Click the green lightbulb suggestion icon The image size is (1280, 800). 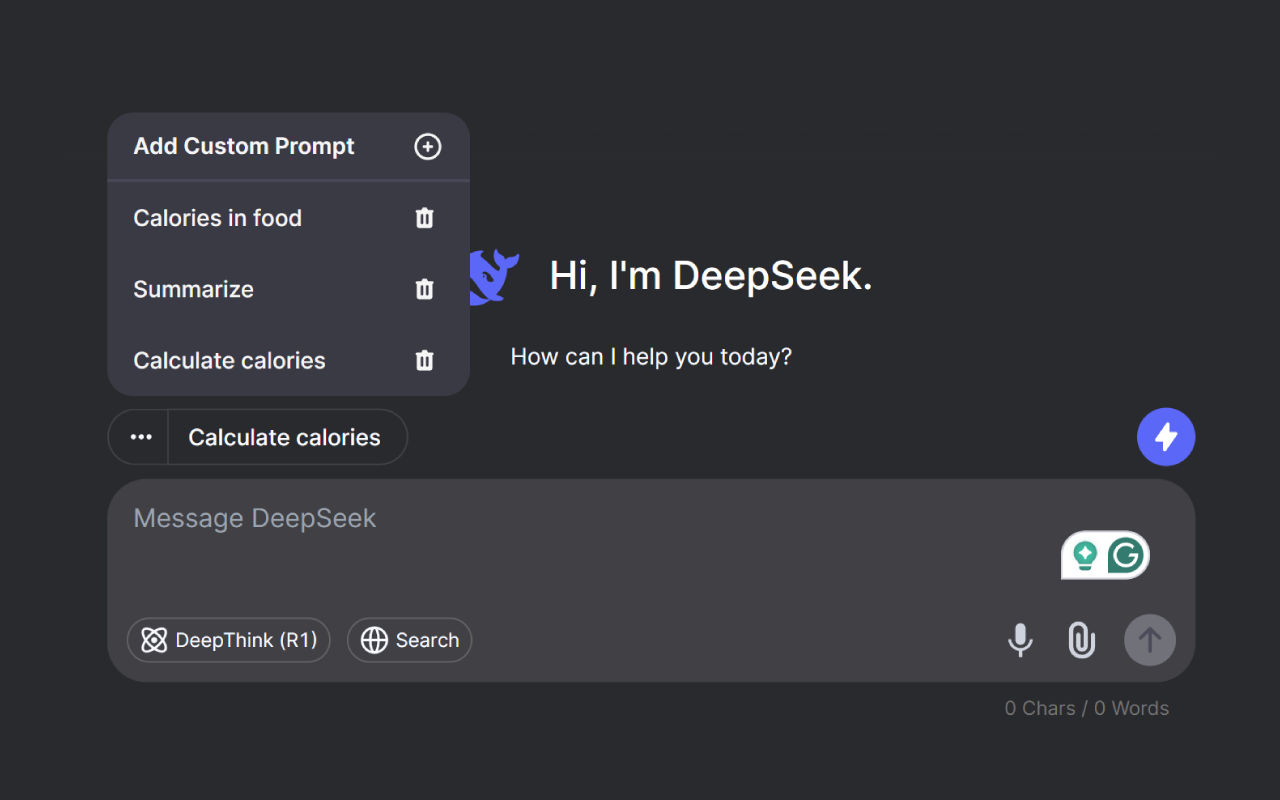click(1085, 555)
